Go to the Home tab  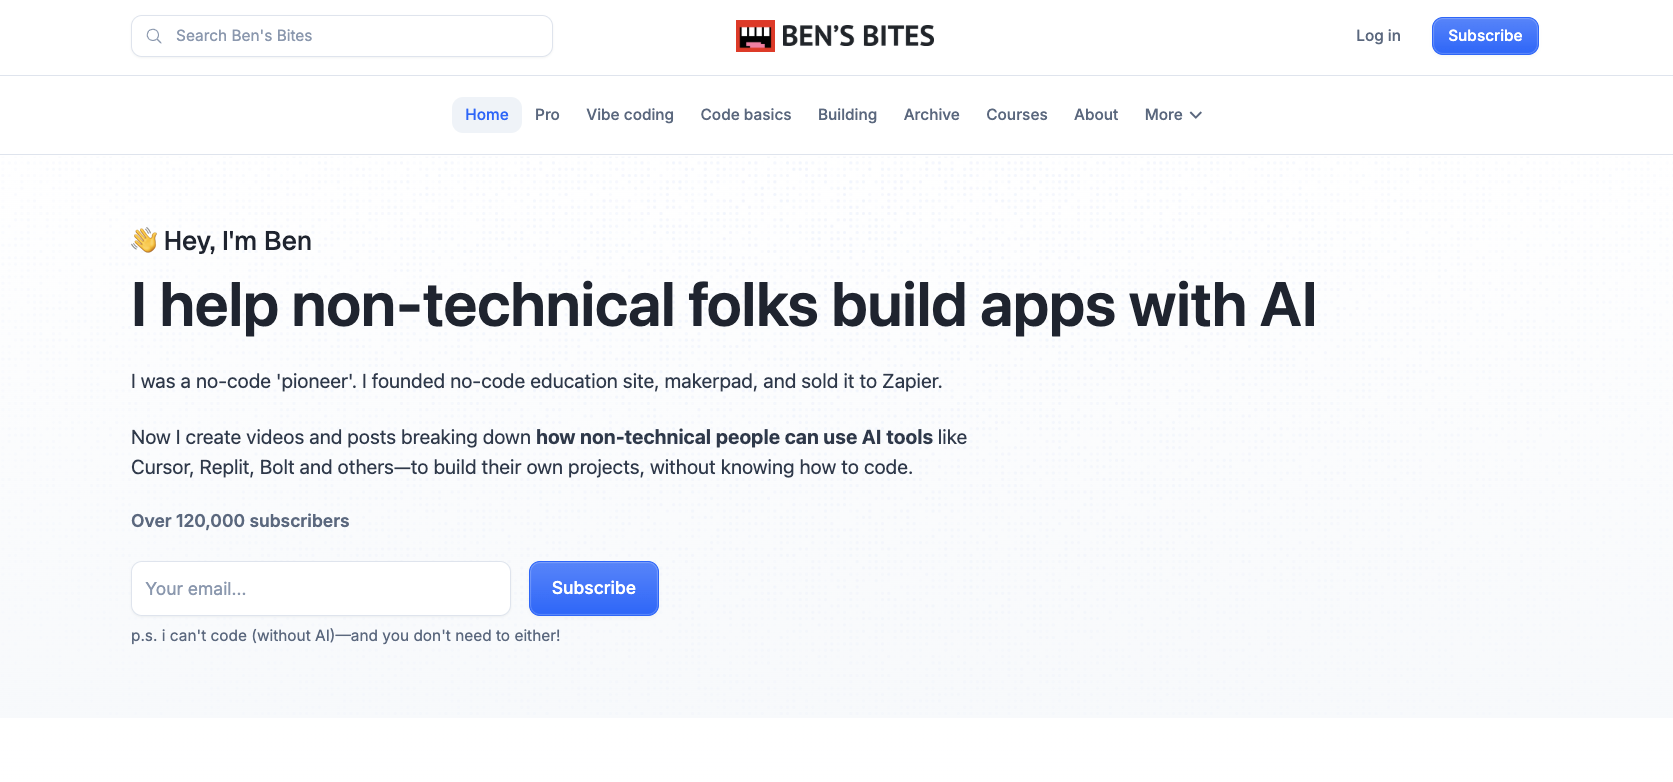coord(487,115)
